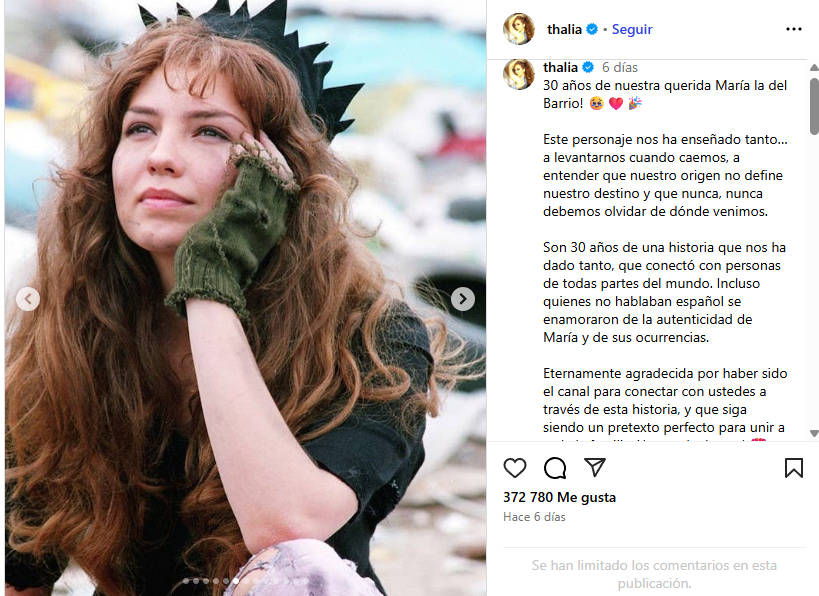Click Seguir to follow thalia
The width and height of the screenshot is (819, 596).
632,29
